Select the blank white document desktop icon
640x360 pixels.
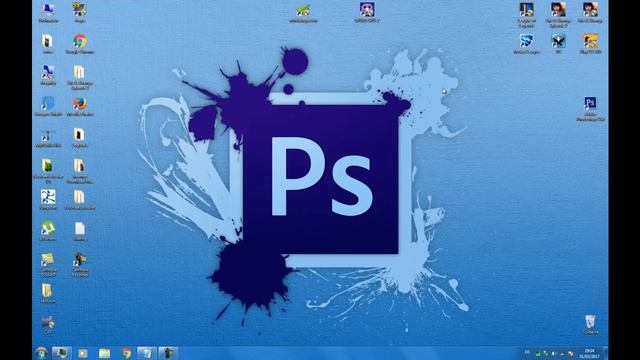(x=80, y=231)
